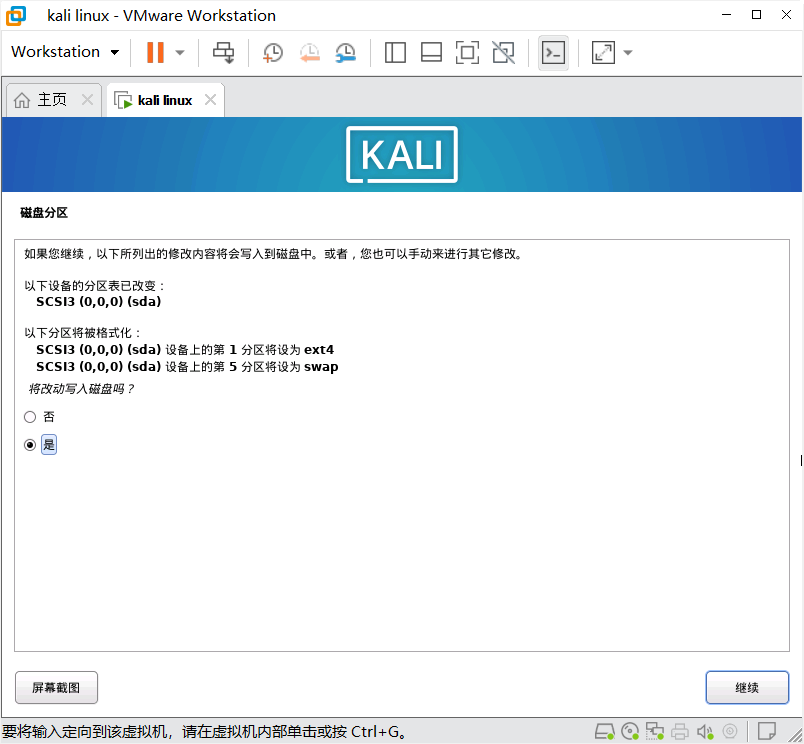
Task: Click the 磁盘分区 heading
Action: (44, 213)
